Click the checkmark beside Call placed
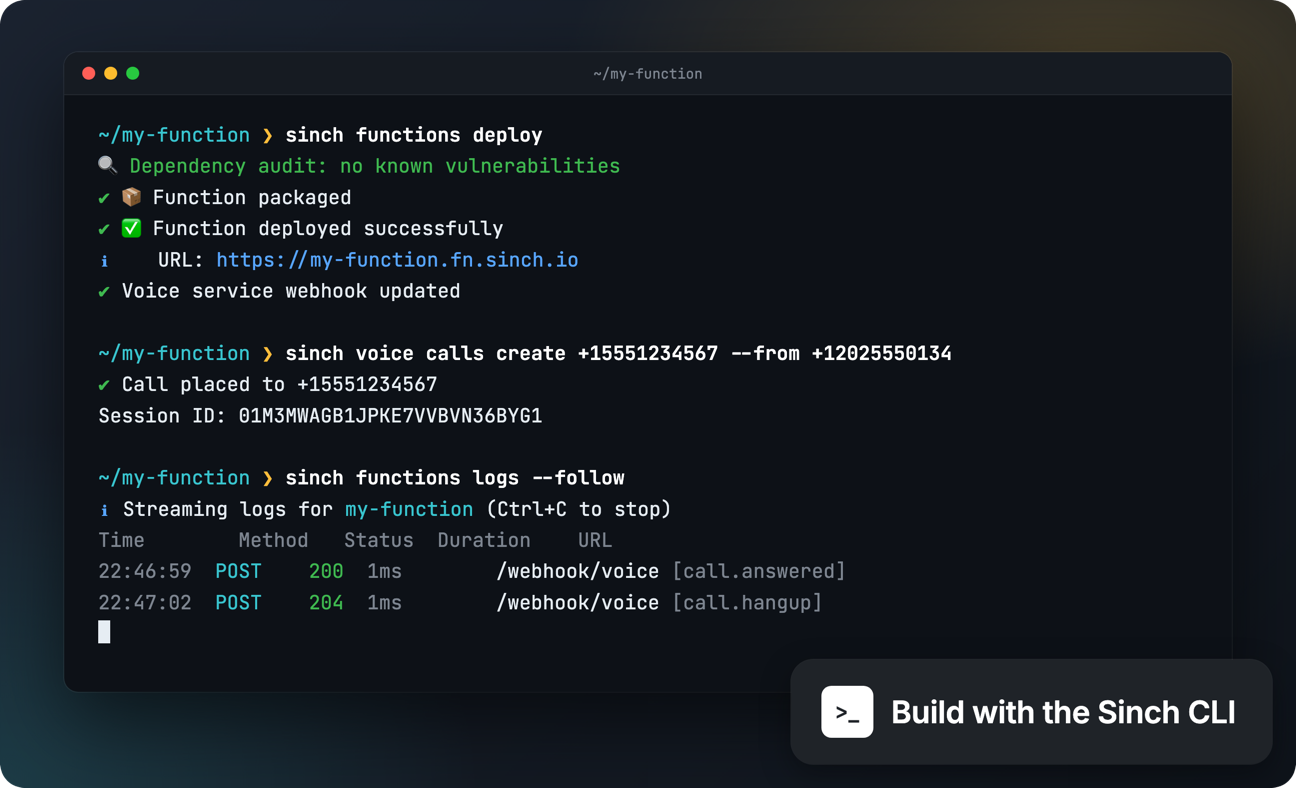The width and height of the screenshot is (1296, 788). click(x=104, y=385)
